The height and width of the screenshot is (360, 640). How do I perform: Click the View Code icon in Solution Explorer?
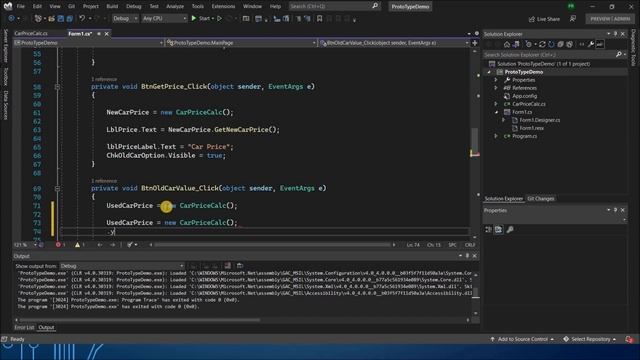pyautogui.click(x=582, y=44)
